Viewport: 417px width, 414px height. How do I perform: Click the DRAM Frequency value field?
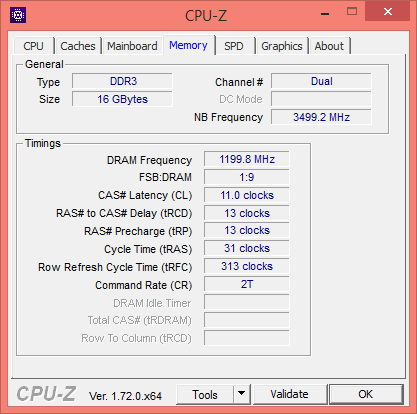pyautogui.click(x=247, y=159)
